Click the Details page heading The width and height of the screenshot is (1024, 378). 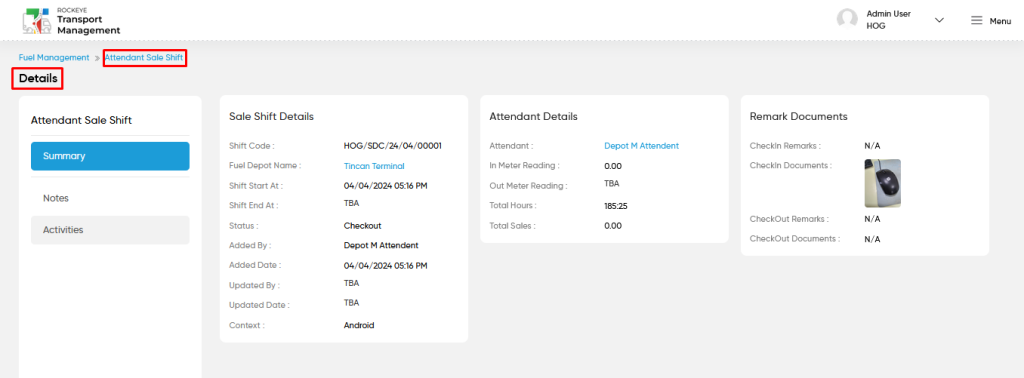pyautogui.click(x=38, y=78)
